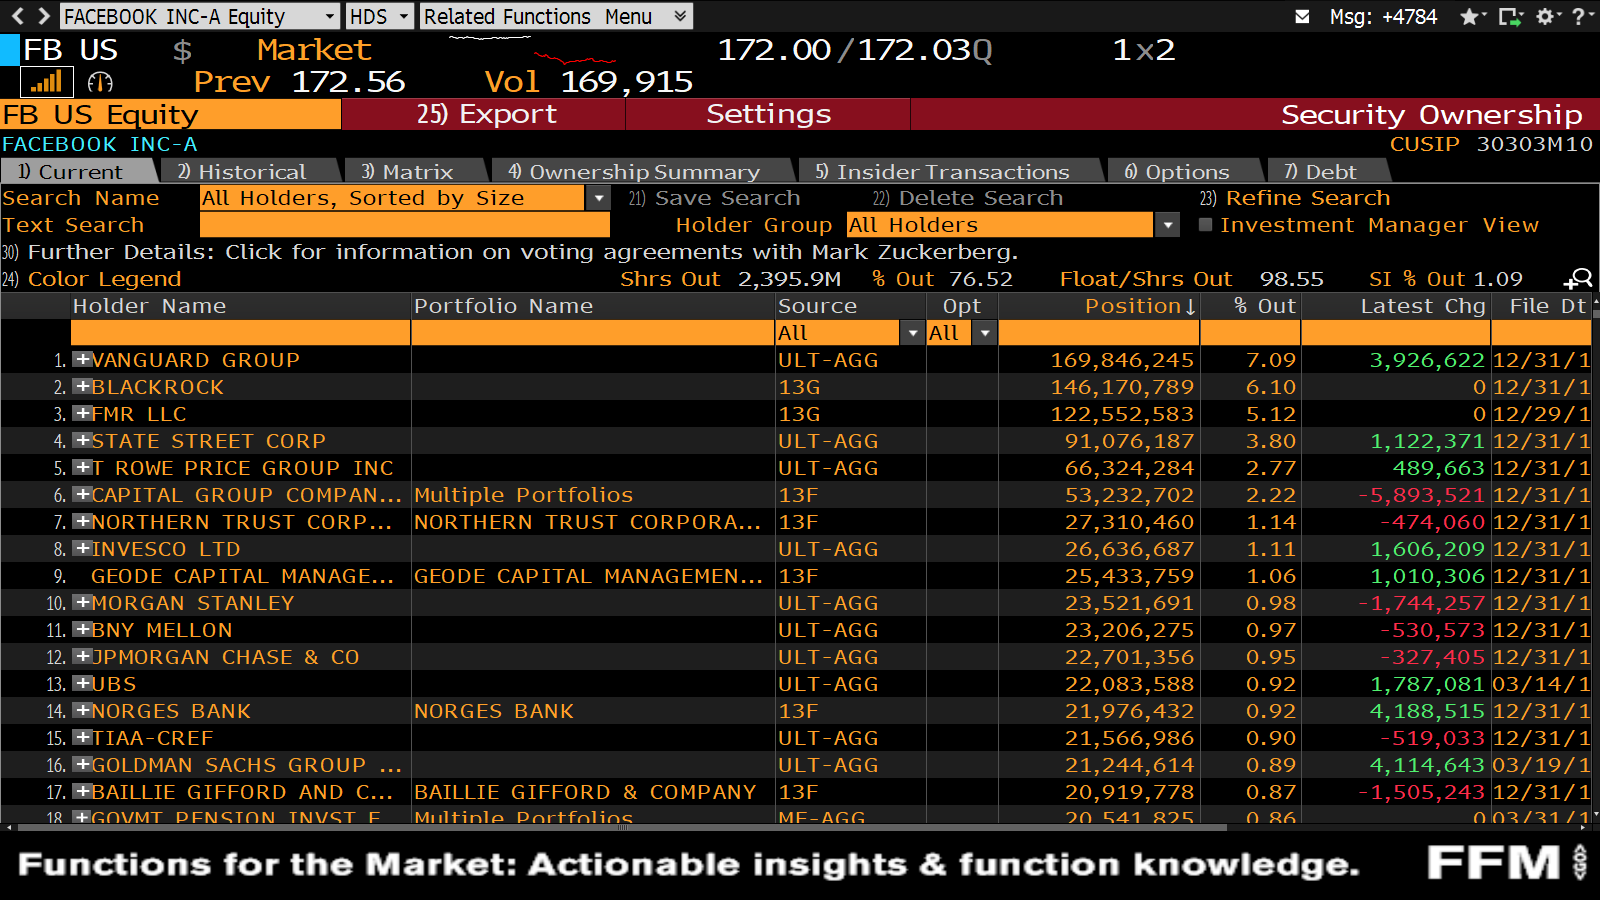The height and width of the screenshot is (900, 1600).
Task: Expand the Morgan Stanley row
Action: point(82,602)
